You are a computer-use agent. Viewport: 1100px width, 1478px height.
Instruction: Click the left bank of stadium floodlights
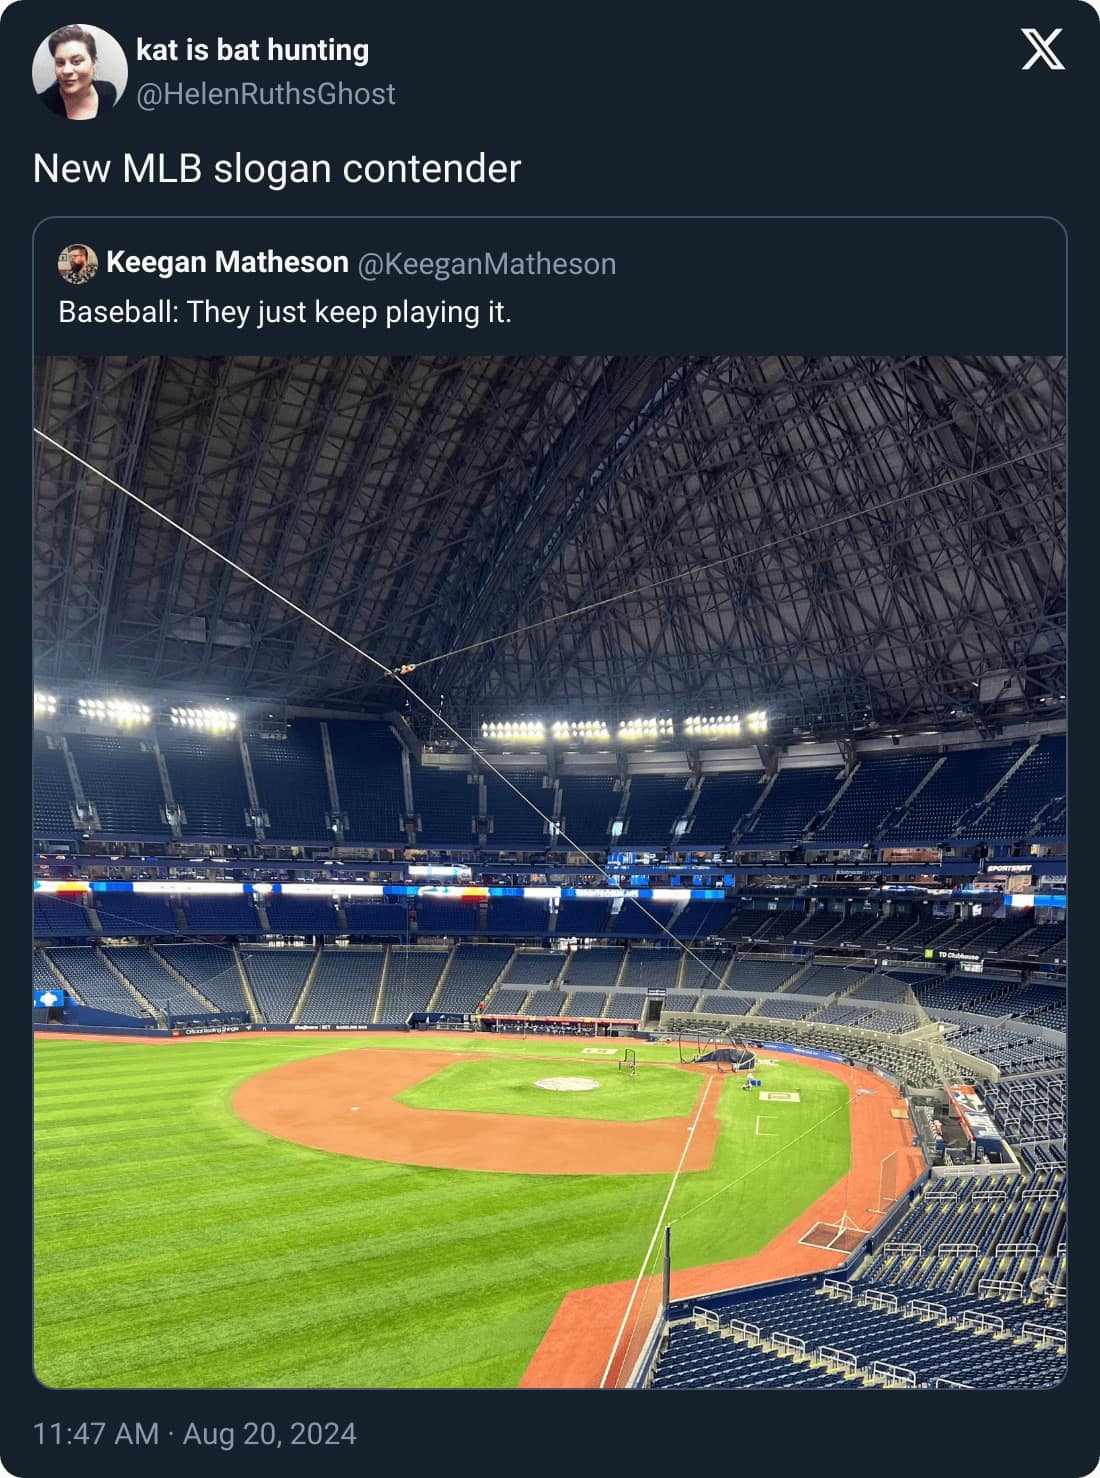[140, 712]
